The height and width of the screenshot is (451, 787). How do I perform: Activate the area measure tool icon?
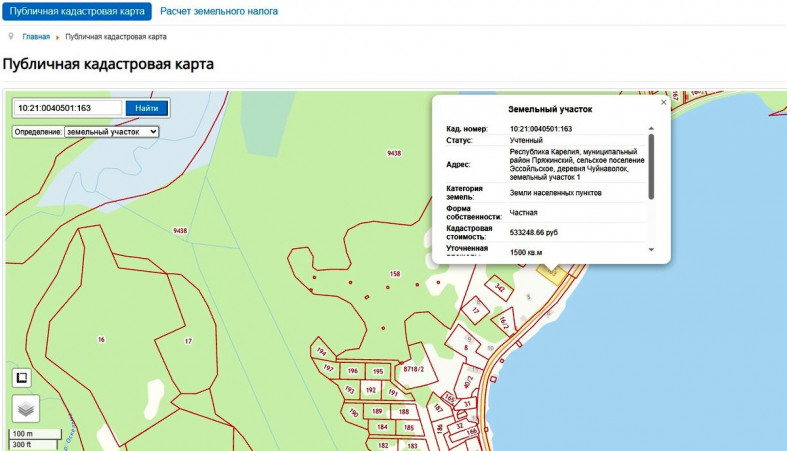pos(22,377)
